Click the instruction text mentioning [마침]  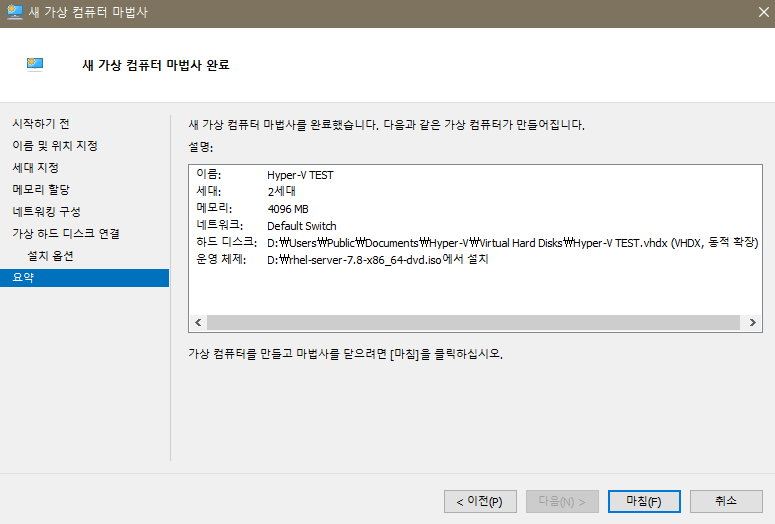click(x=345, y=354)
